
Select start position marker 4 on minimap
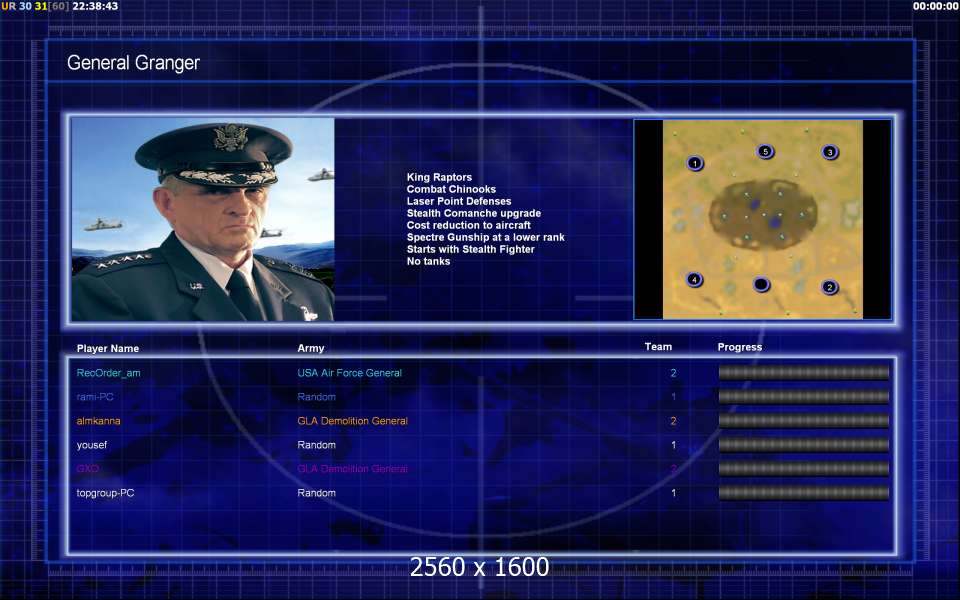coord(694,280)
